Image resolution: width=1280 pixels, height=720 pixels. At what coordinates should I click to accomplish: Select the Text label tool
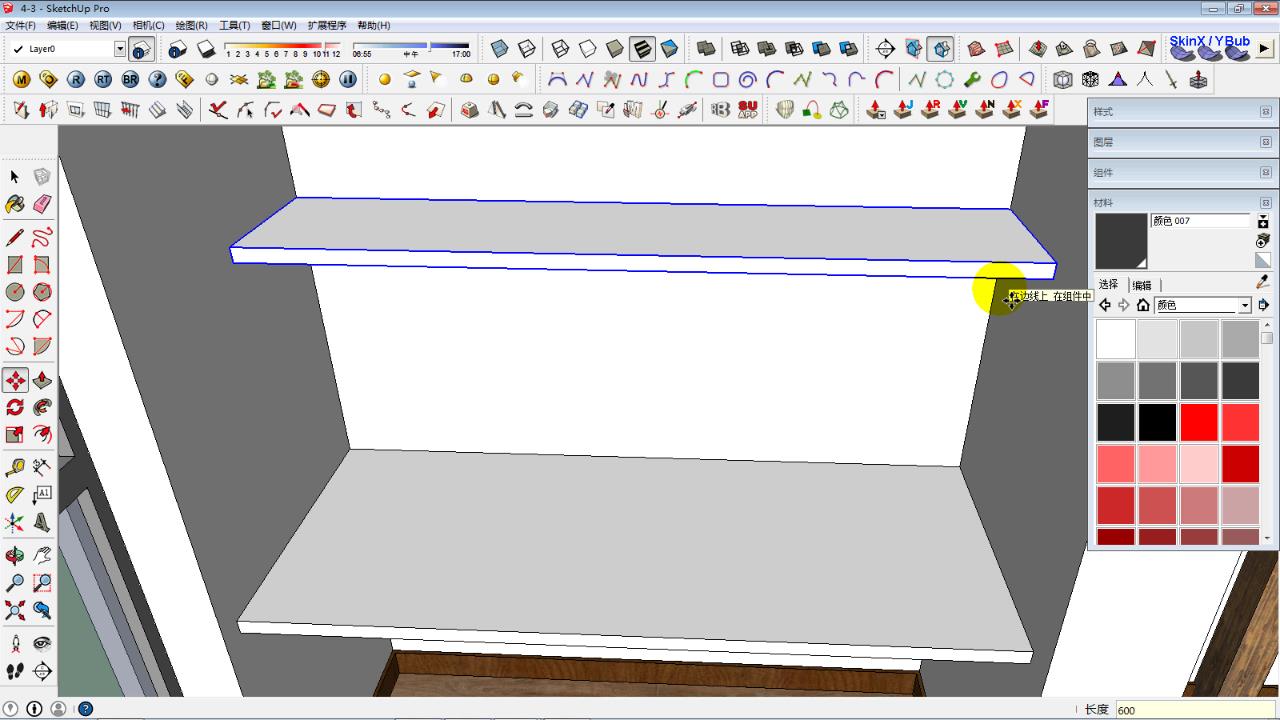42,495
